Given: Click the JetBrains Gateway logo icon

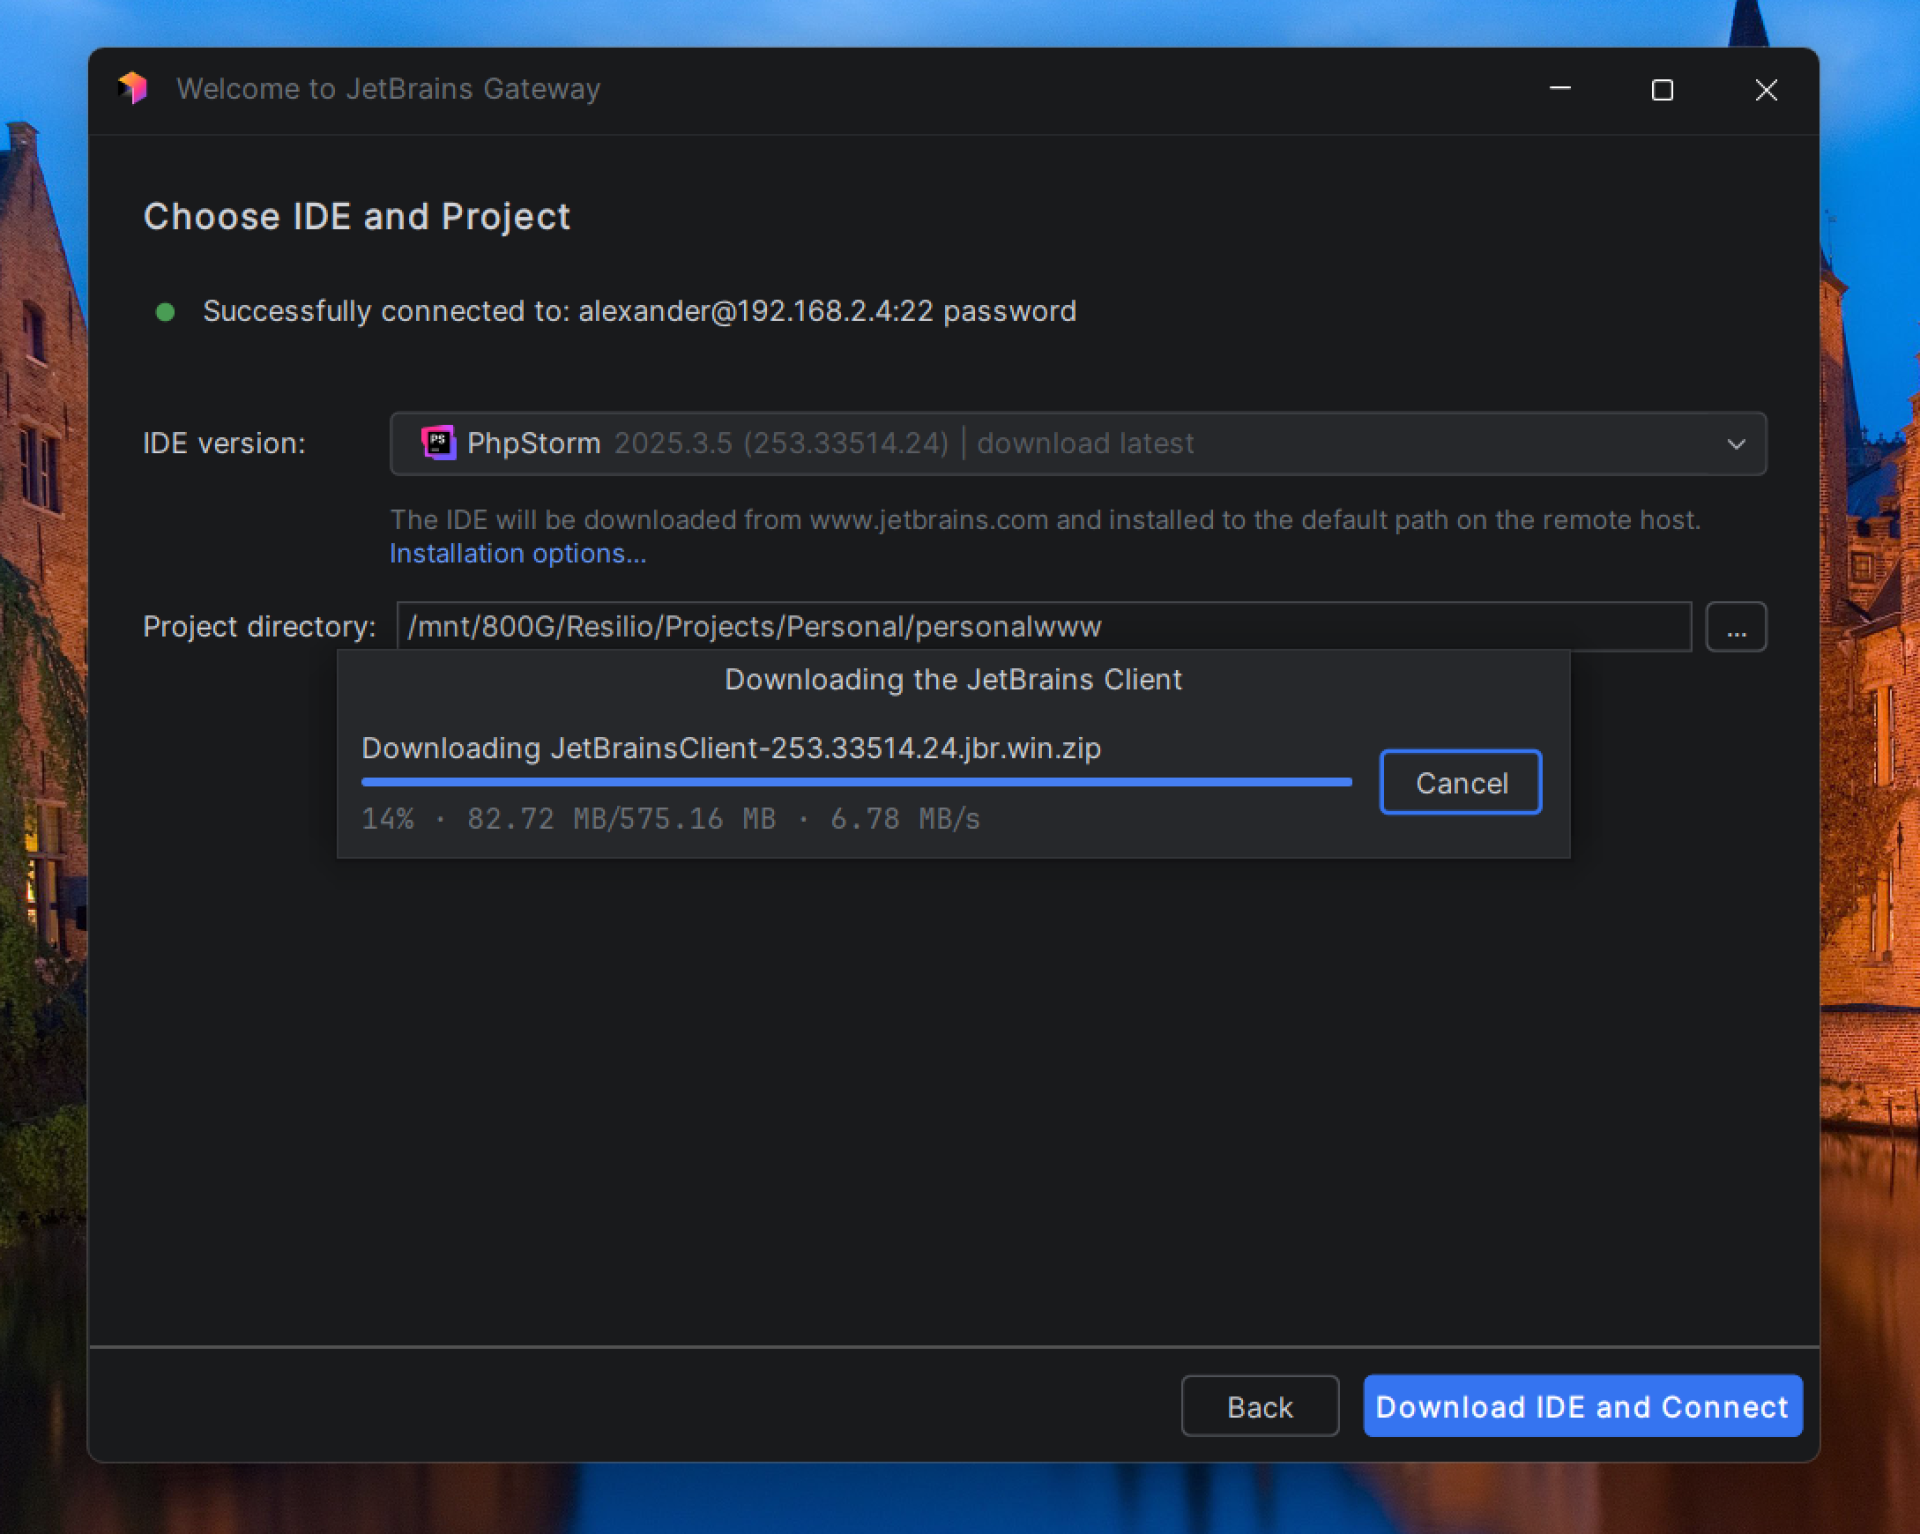Looking at the screenshot, I should click(x=132, y=89).
